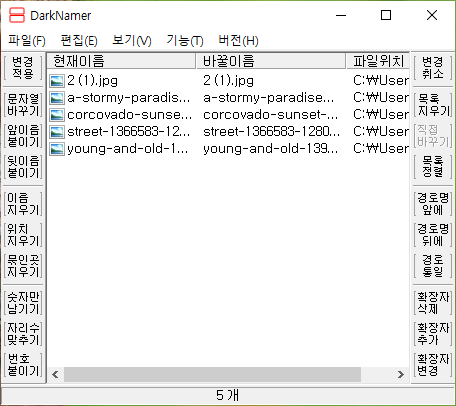Image resolution: width=456 pixels, height=406 pixels.
Task: Click the 5 개 status bar count
Action: tap(228, 396)
